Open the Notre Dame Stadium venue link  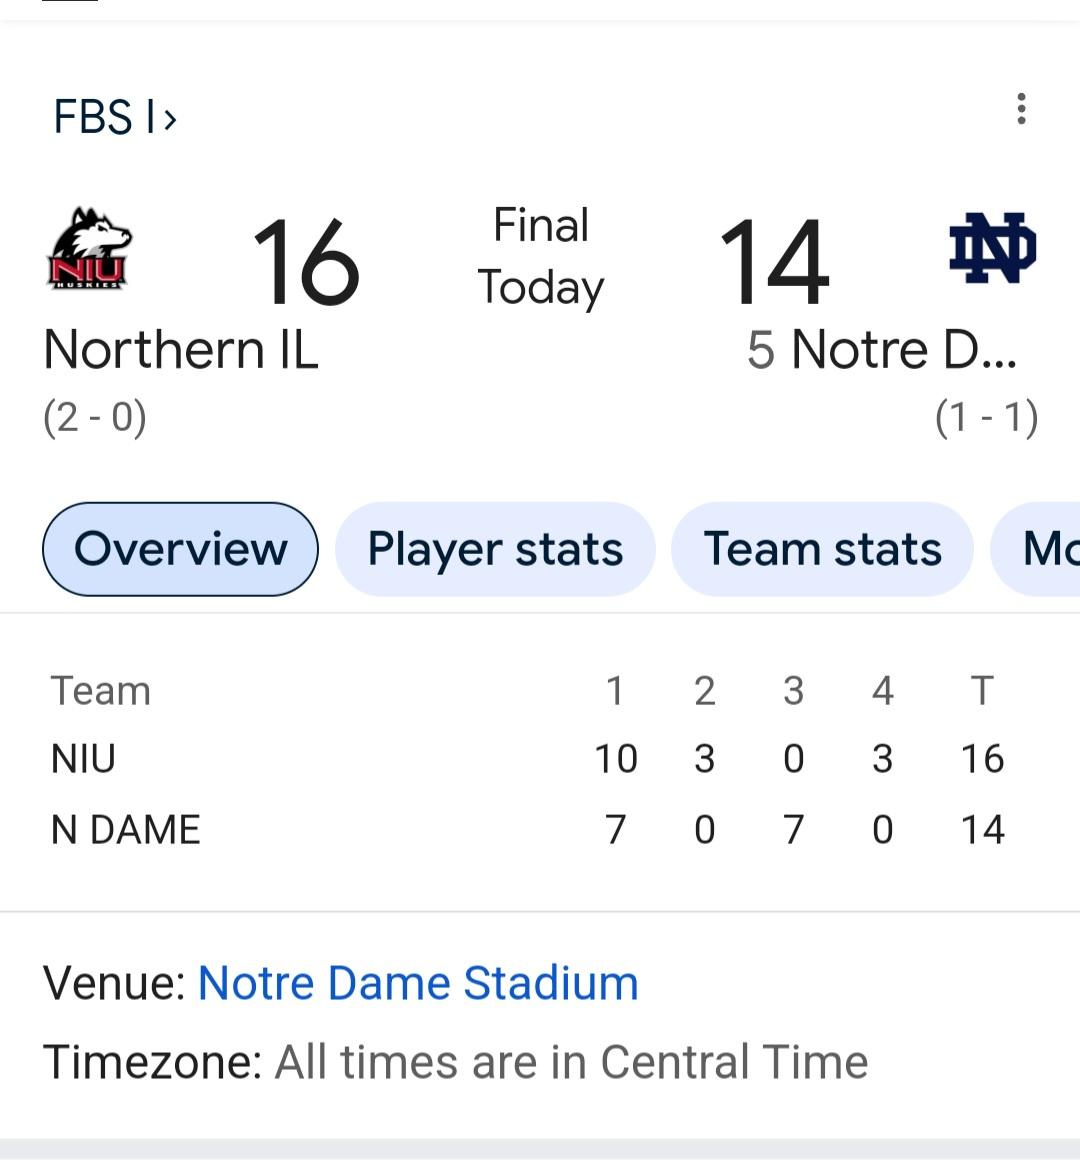(x=418, y=983)
